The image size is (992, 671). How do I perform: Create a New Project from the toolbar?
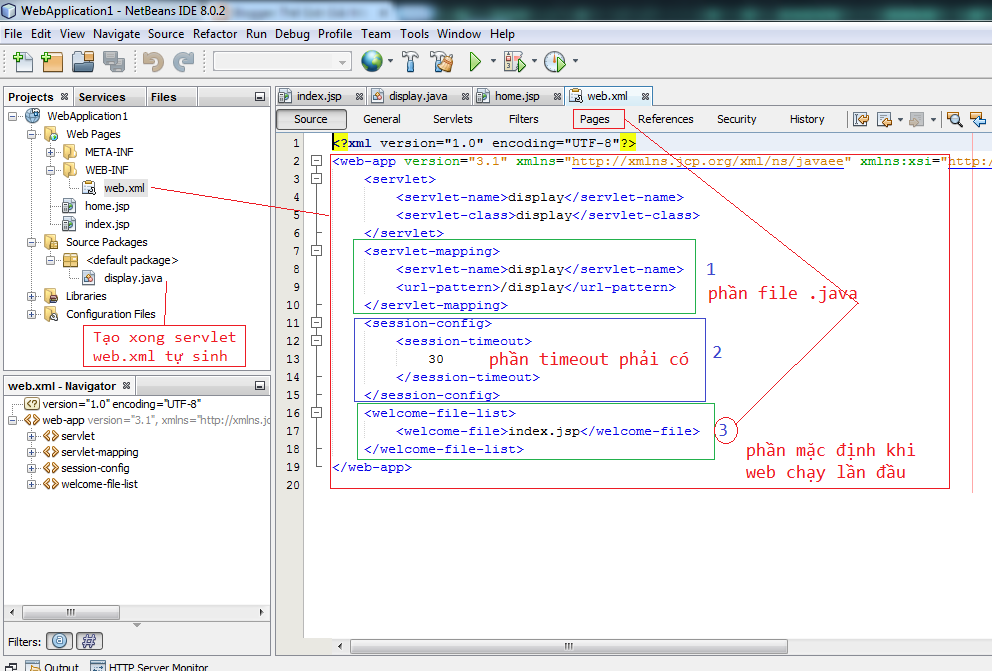tap(51, 61)
